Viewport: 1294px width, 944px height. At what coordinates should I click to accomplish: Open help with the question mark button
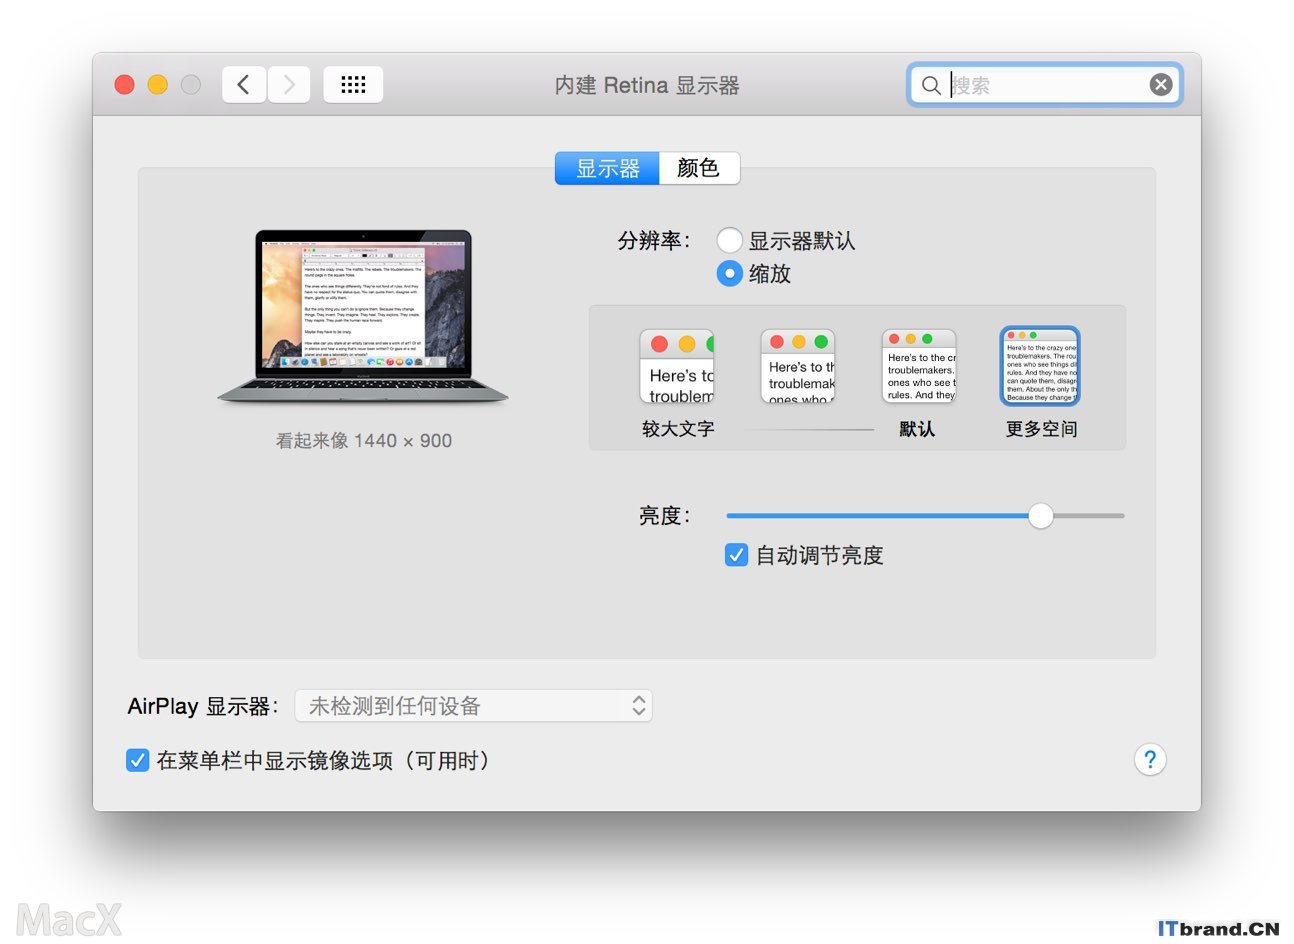1150,759
